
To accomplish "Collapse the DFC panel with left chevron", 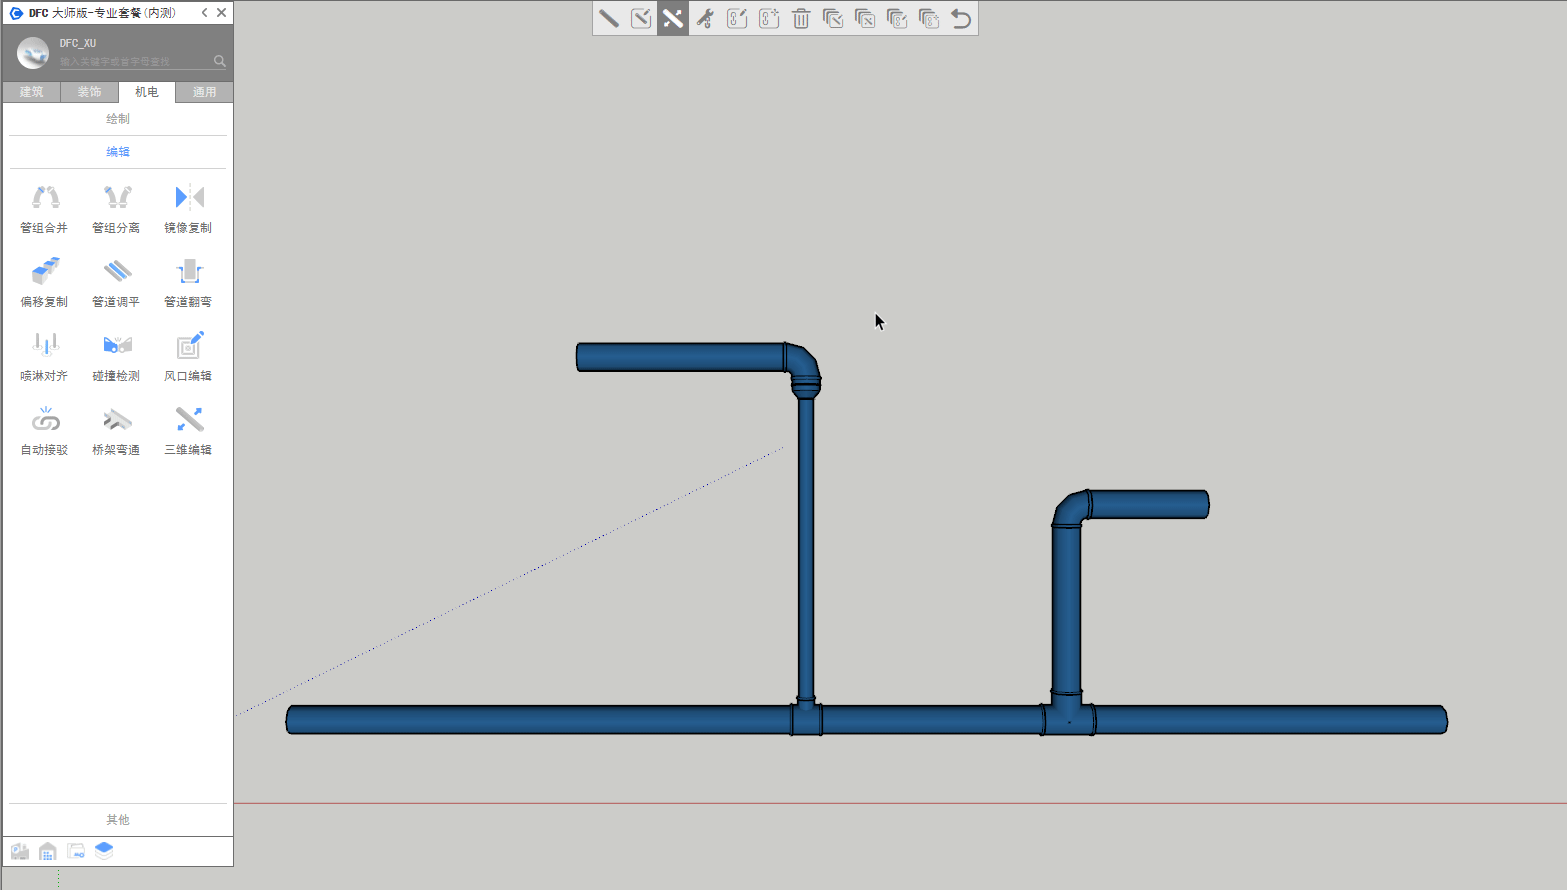I will [x=205, y=13].
